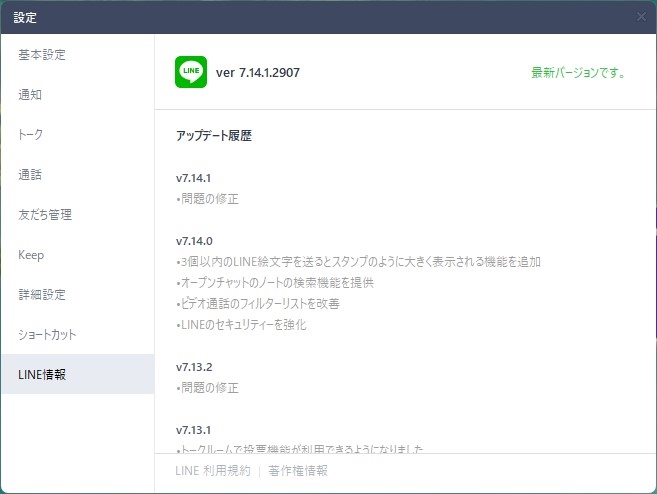Viewport: 657px width, 494px height.
Task: Click version text ver 7.14.1.2907
Action: 258,72
